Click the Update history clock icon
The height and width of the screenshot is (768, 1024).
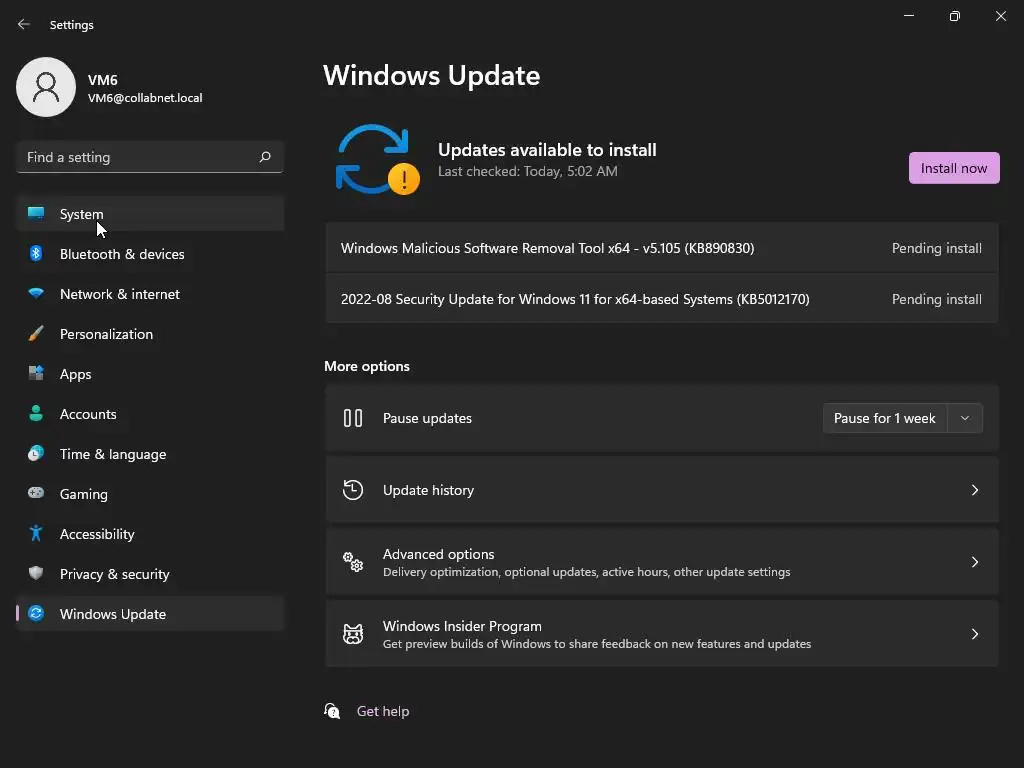[x=353, y=490]
